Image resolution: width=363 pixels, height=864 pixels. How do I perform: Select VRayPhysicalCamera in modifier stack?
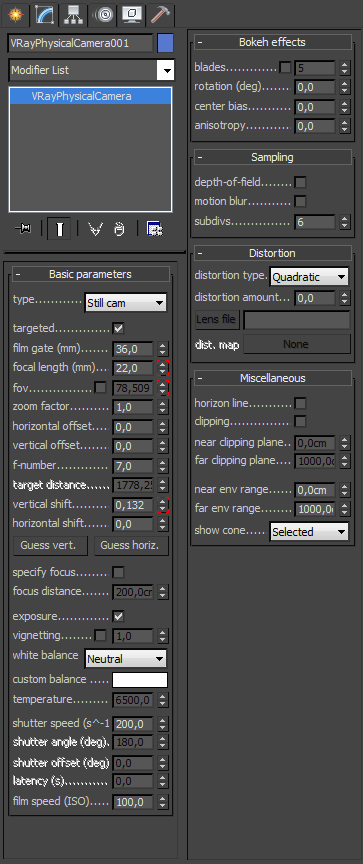point(91,96)
